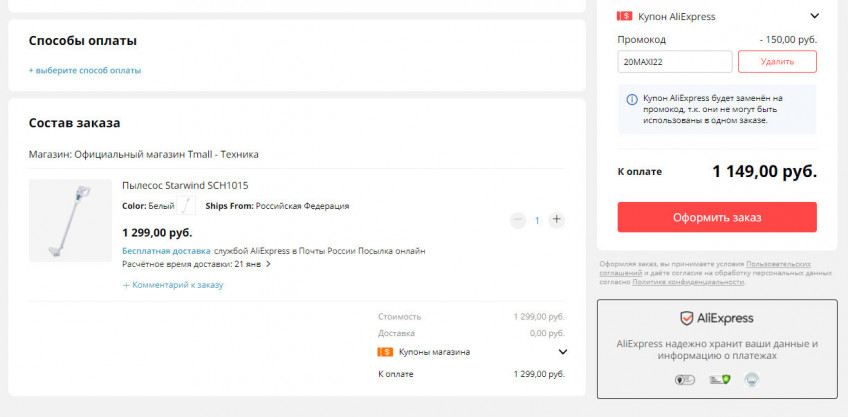Click the white color variant swatch
This screenshot has height=417, width=848.
tap(186, 206)
